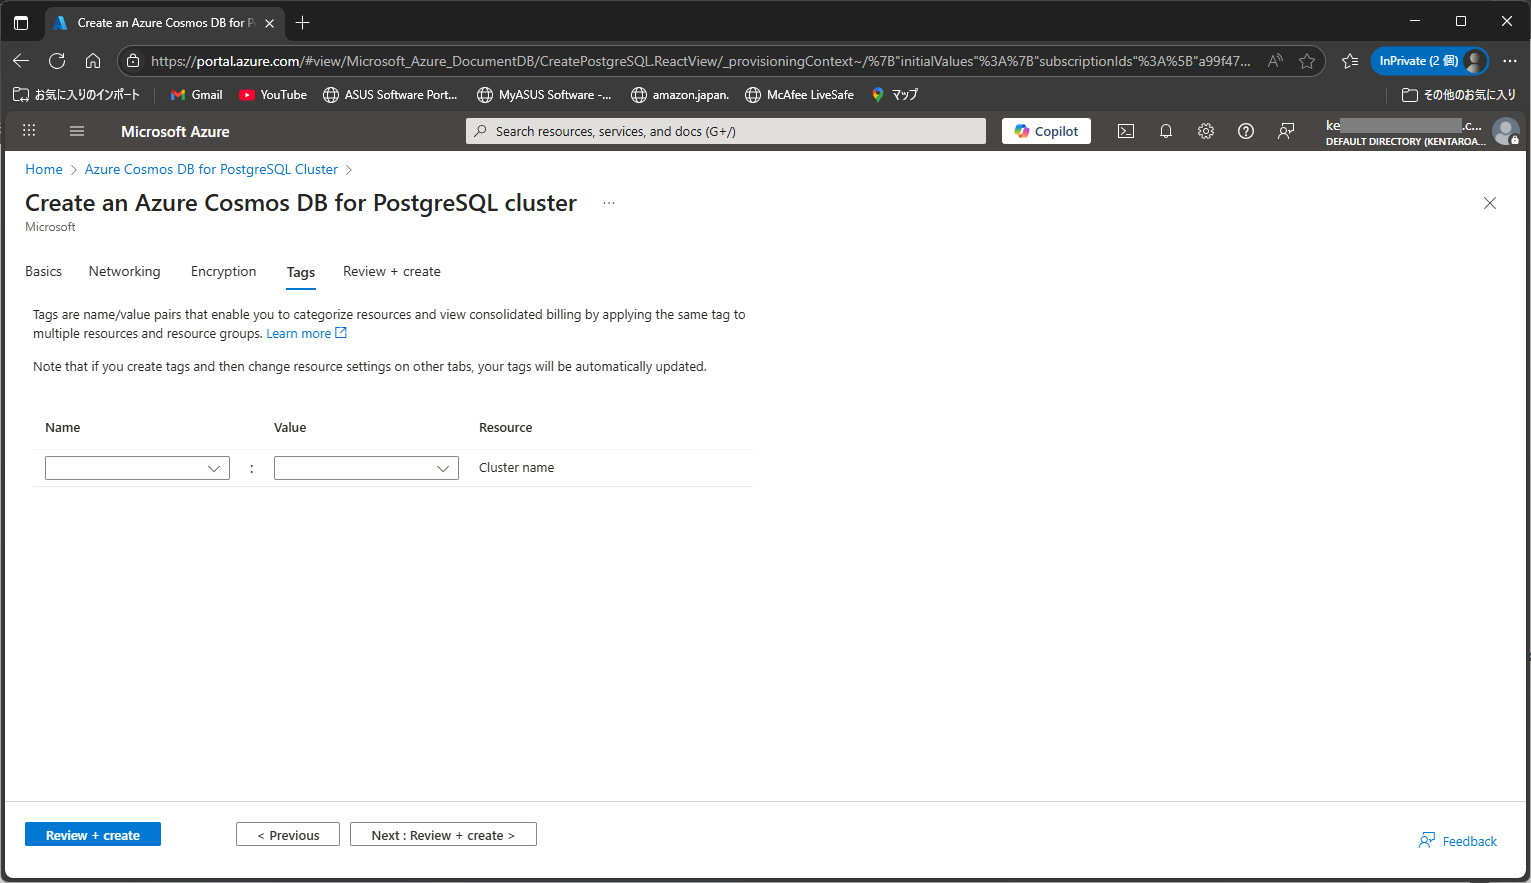This screenshot has height=883, width=1531.
Task: Open the Learn more link about tags
Action: pyautogui.click(x=300, y=333)
